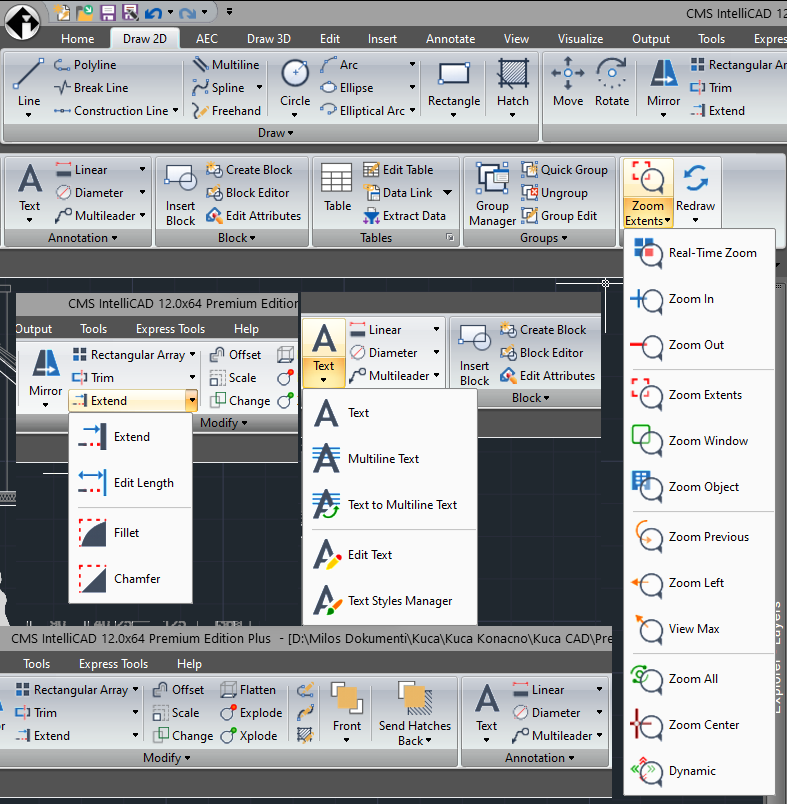The image size is (787, 804).
Task: Select View Max from zoom list
Action: click(698, 629)
